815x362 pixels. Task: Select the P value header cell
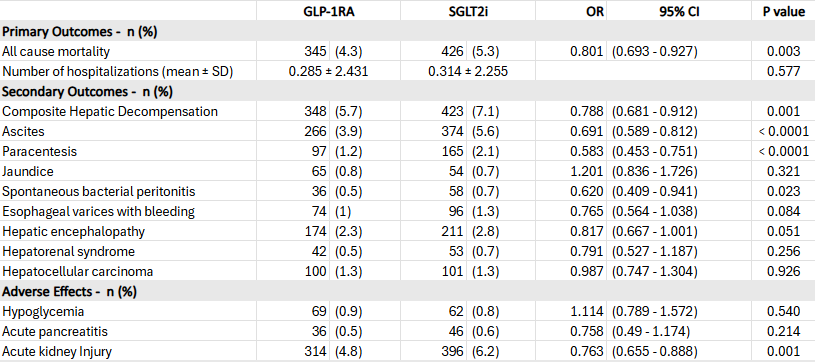[x=783, y=11]
